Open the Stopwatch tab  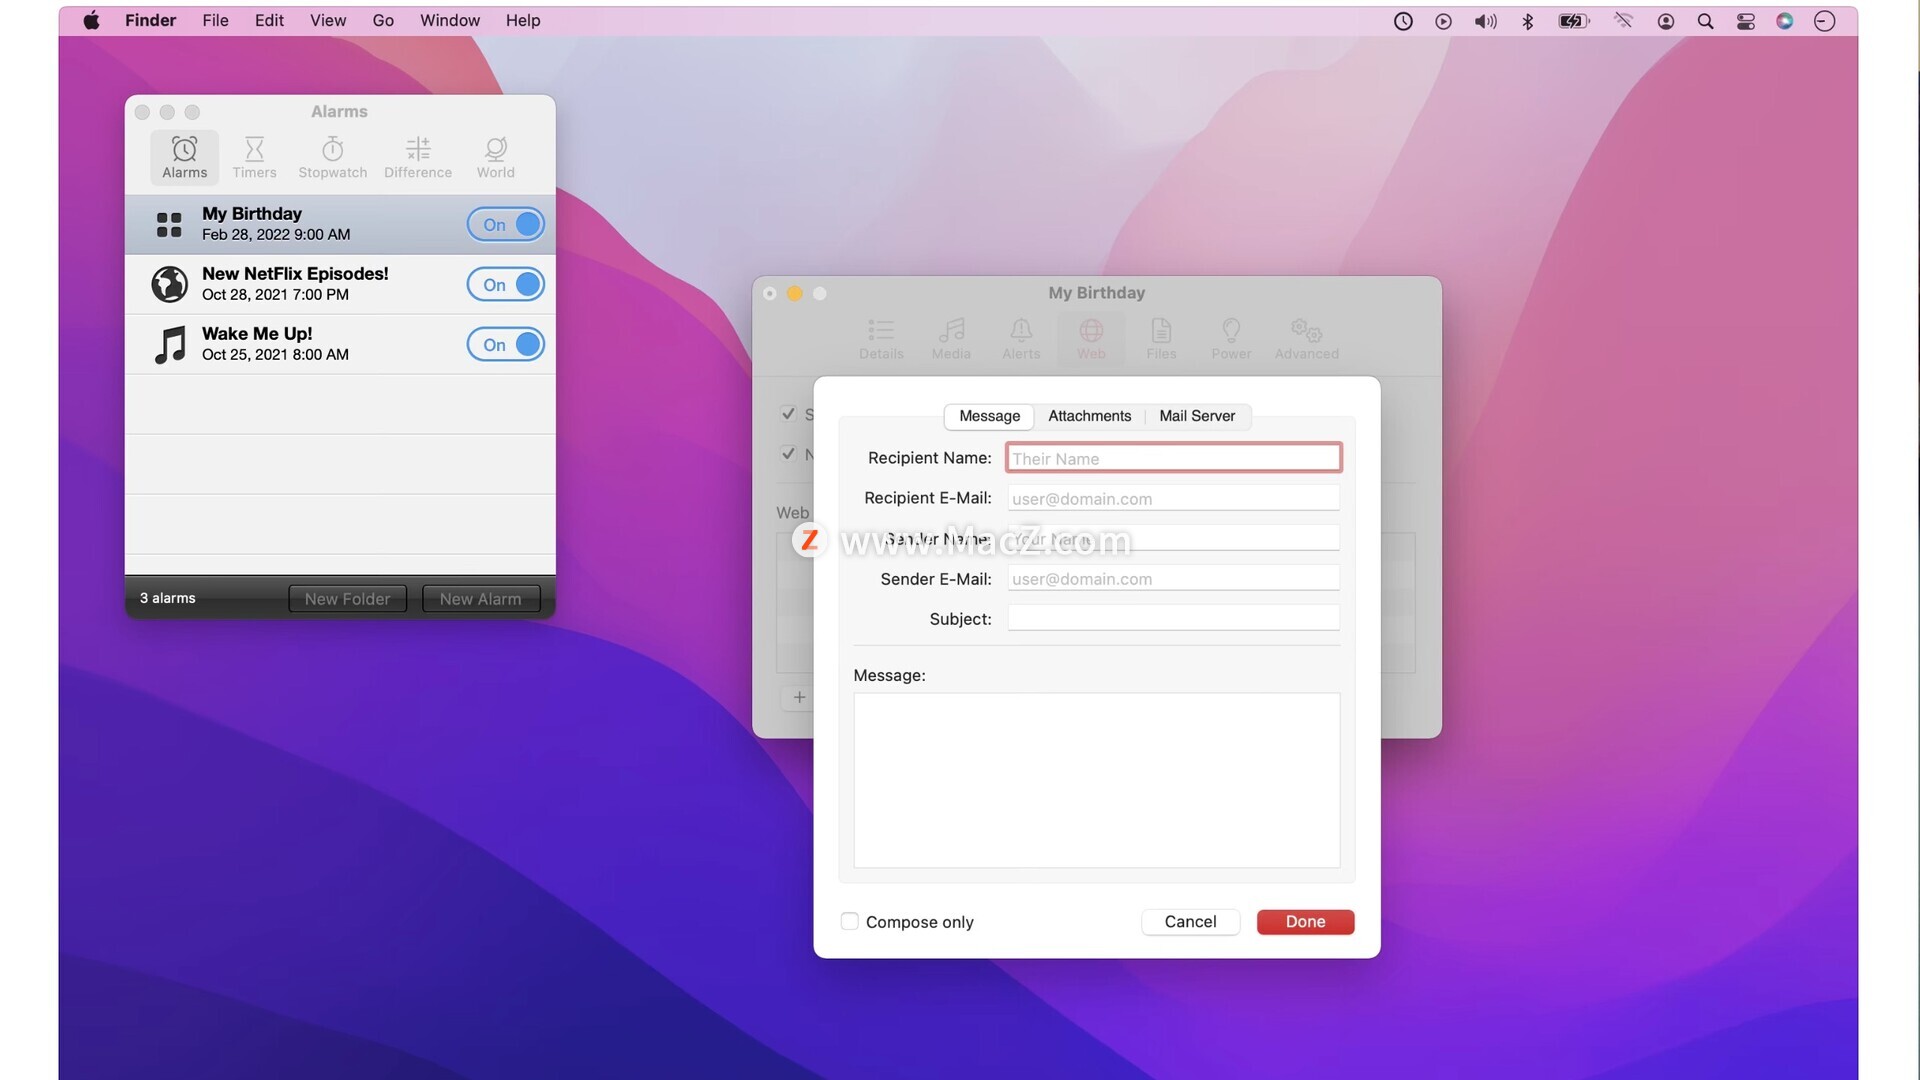332,157
